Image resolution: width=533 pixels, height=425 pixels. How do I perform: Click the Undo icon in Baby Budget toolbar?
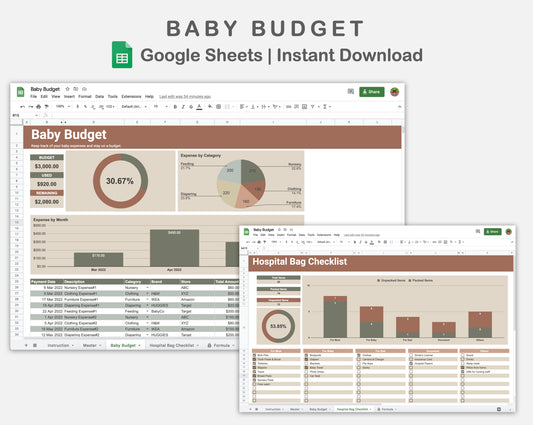(x=22, y=107)
